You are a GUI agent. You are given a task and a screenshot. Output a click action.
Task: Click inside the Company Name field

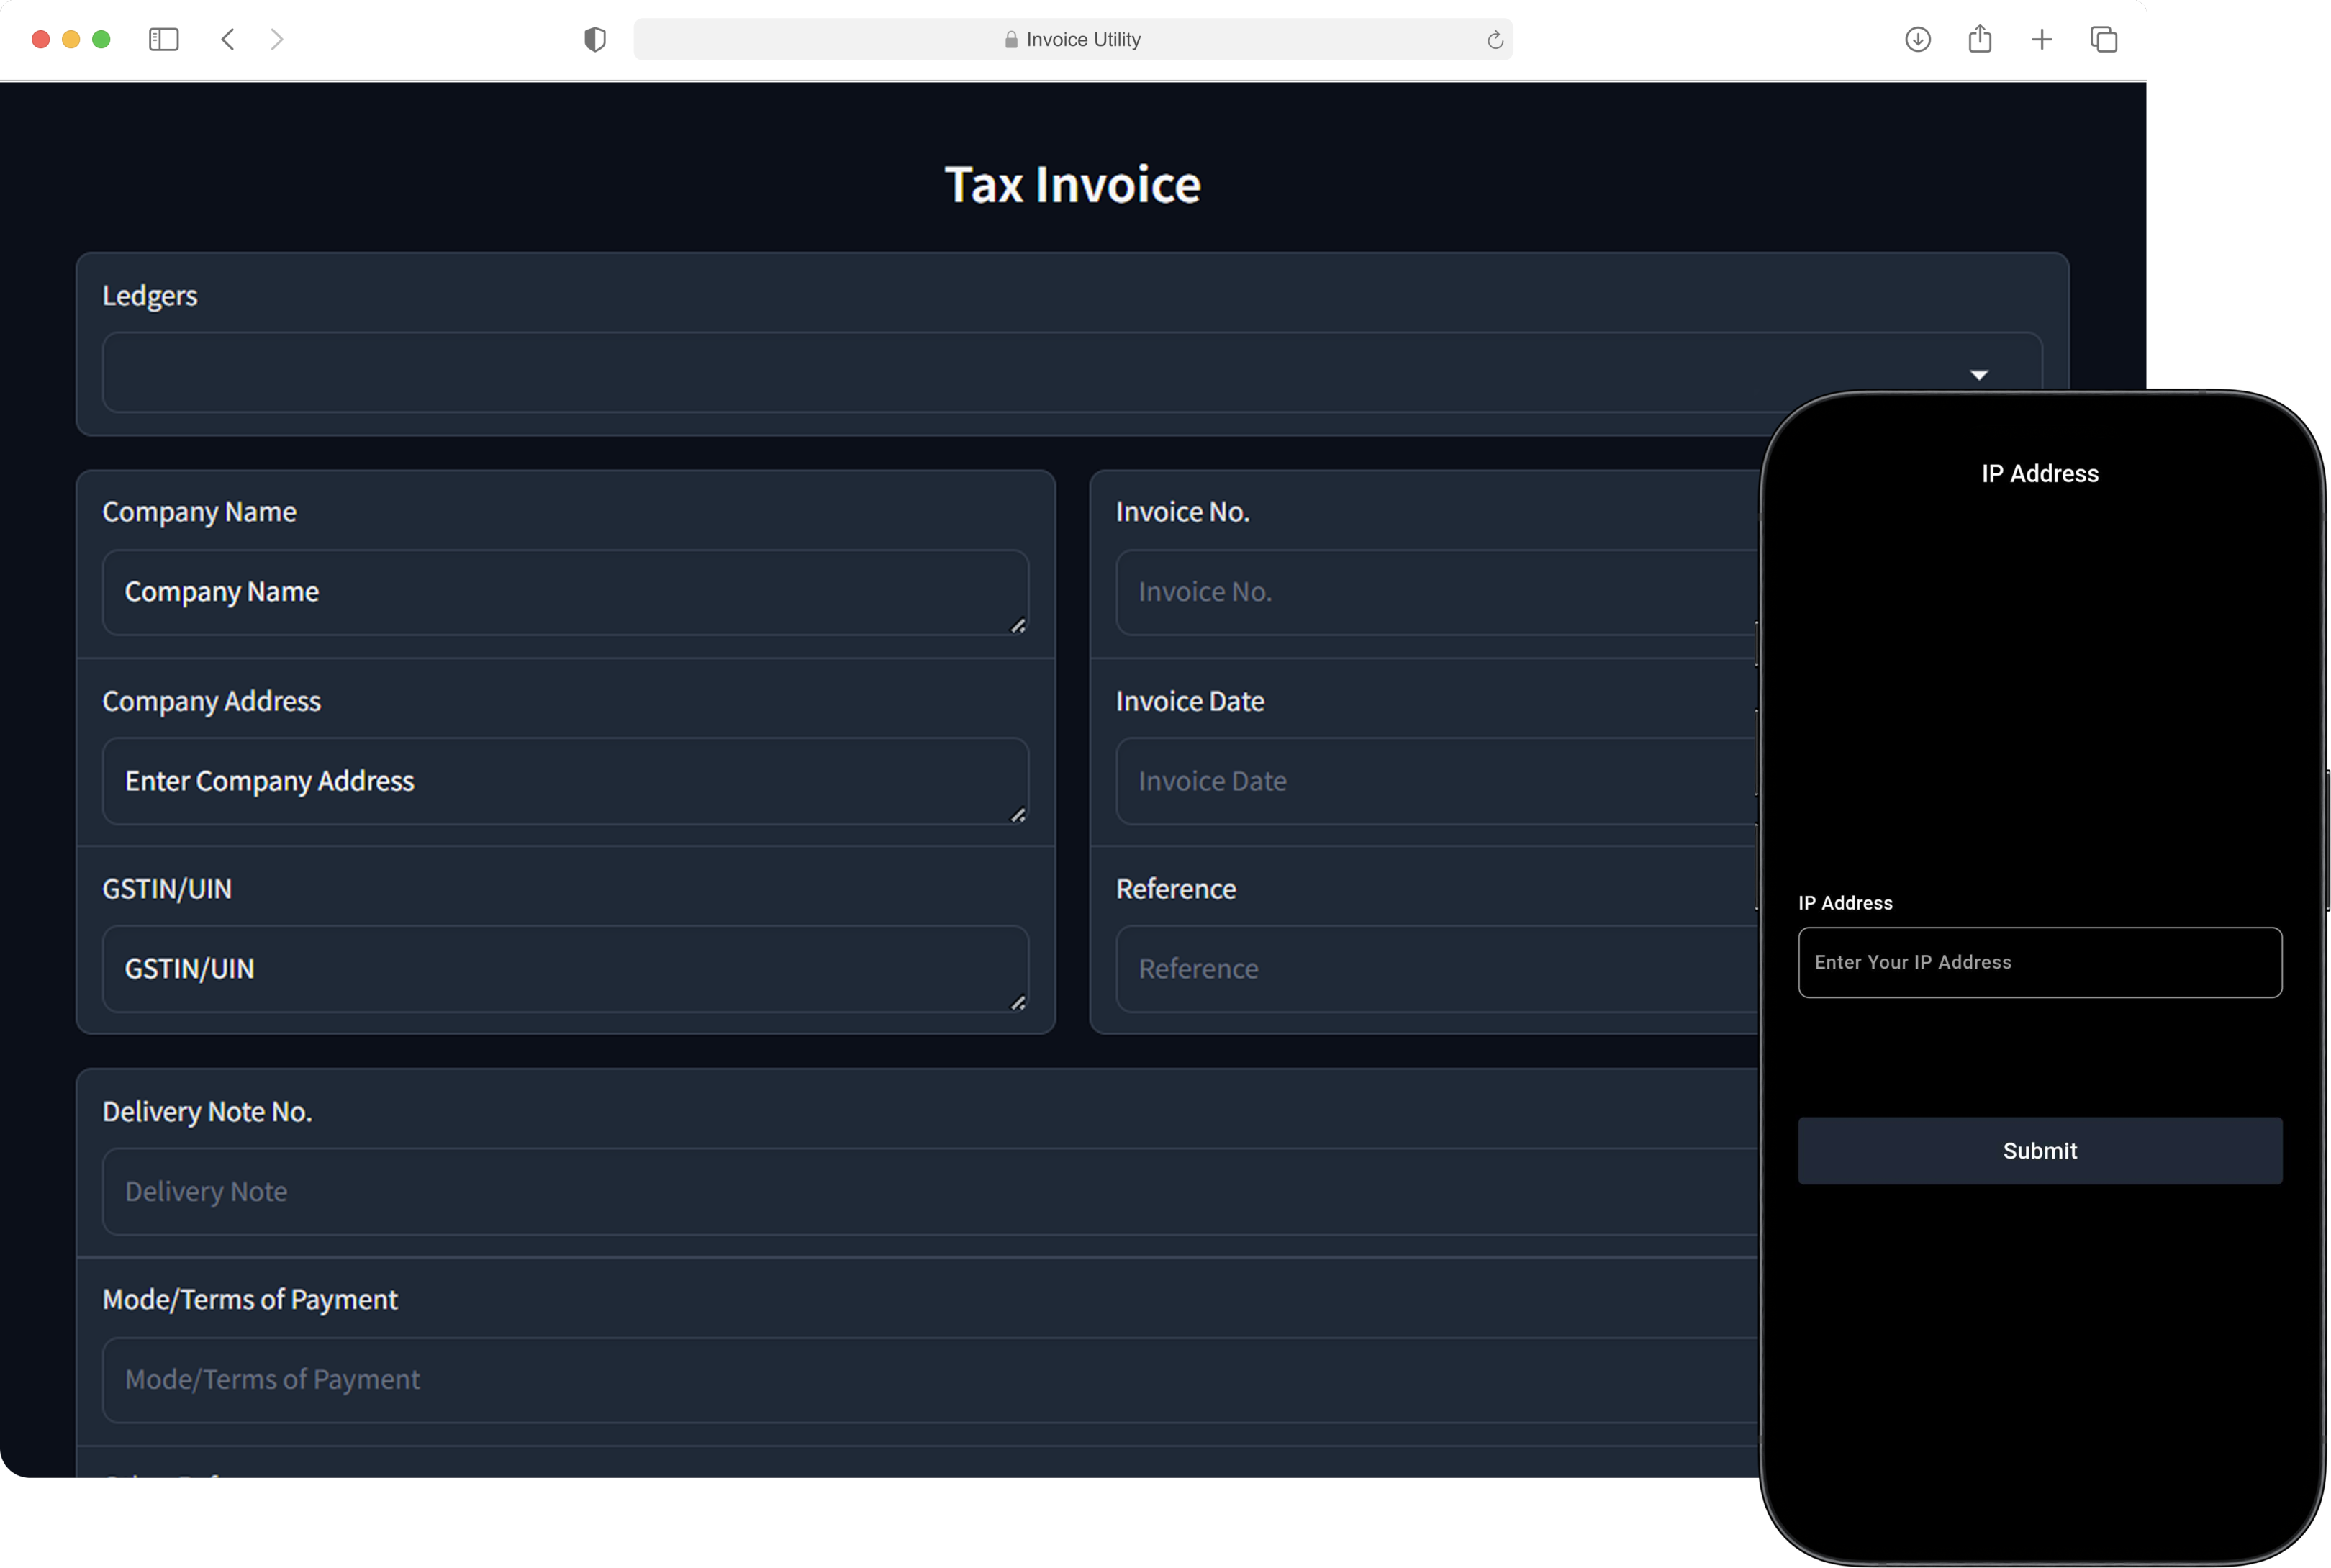[x=565, y=591]
